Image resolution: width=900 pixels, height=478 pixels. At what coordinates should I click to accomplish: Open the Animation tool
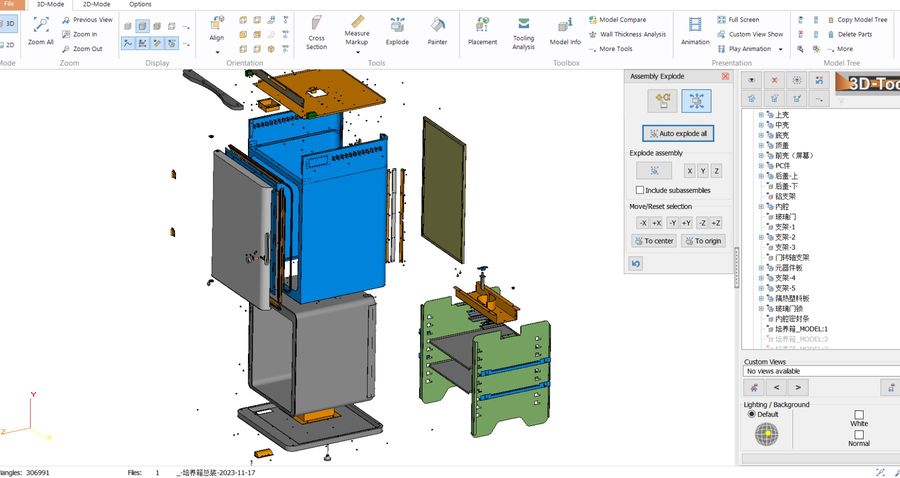[x=695, y=32]
